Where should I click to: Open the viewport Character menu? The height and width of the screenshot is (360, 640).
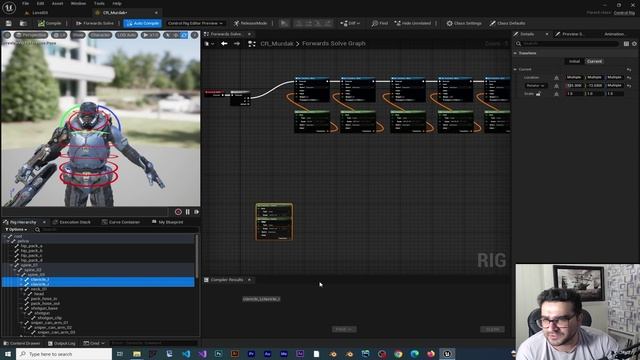coord(100,35)
